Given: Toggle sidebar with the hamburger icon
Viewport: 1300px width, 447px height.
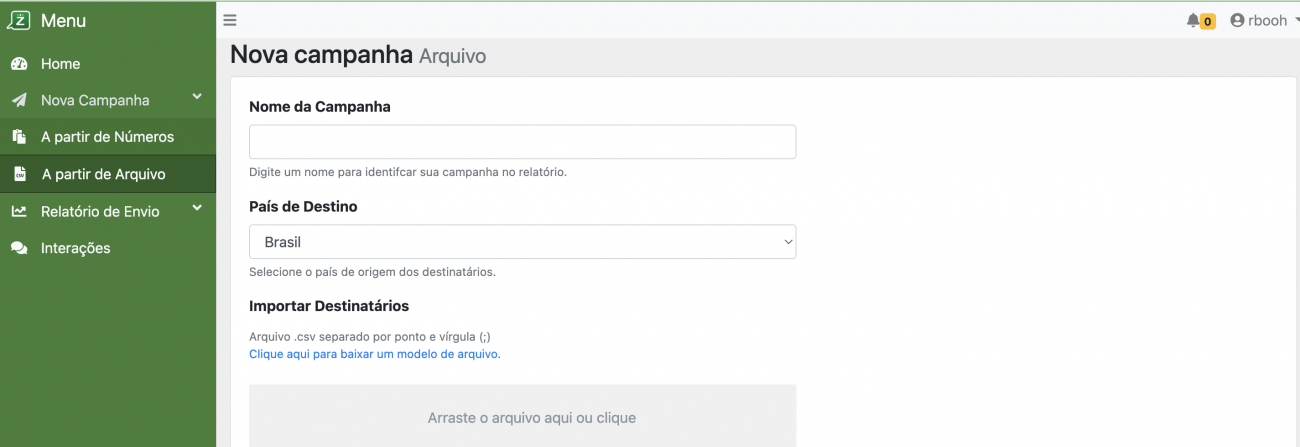Looking at the screenshot, I should (x=230, y=20).
